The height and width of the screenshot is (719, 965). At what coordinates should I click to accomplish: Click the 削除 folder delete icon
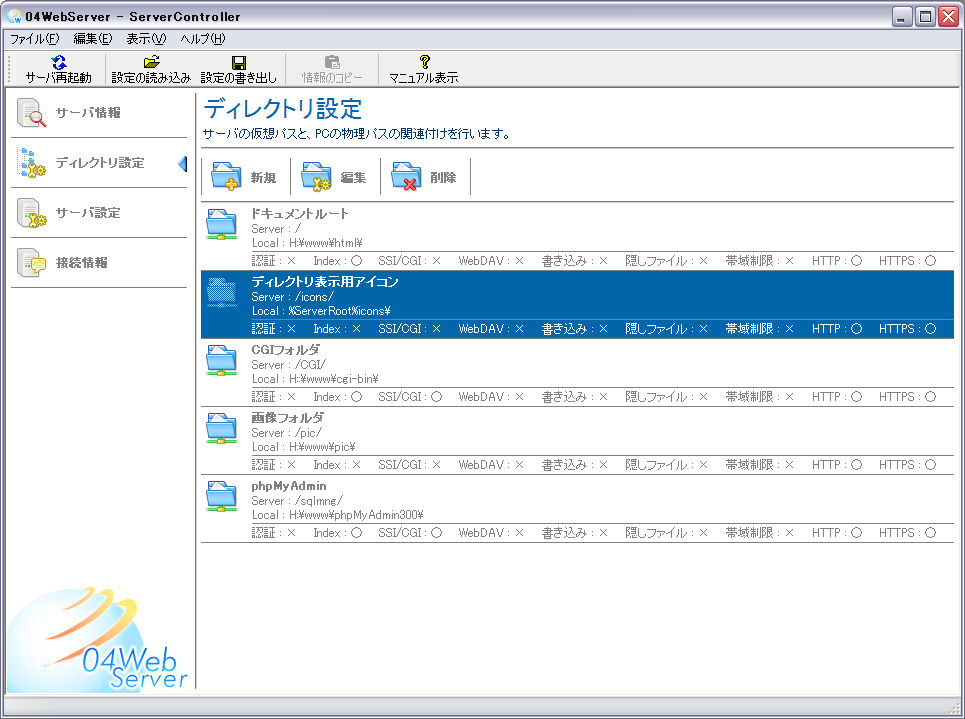click(x=406, y=177)
